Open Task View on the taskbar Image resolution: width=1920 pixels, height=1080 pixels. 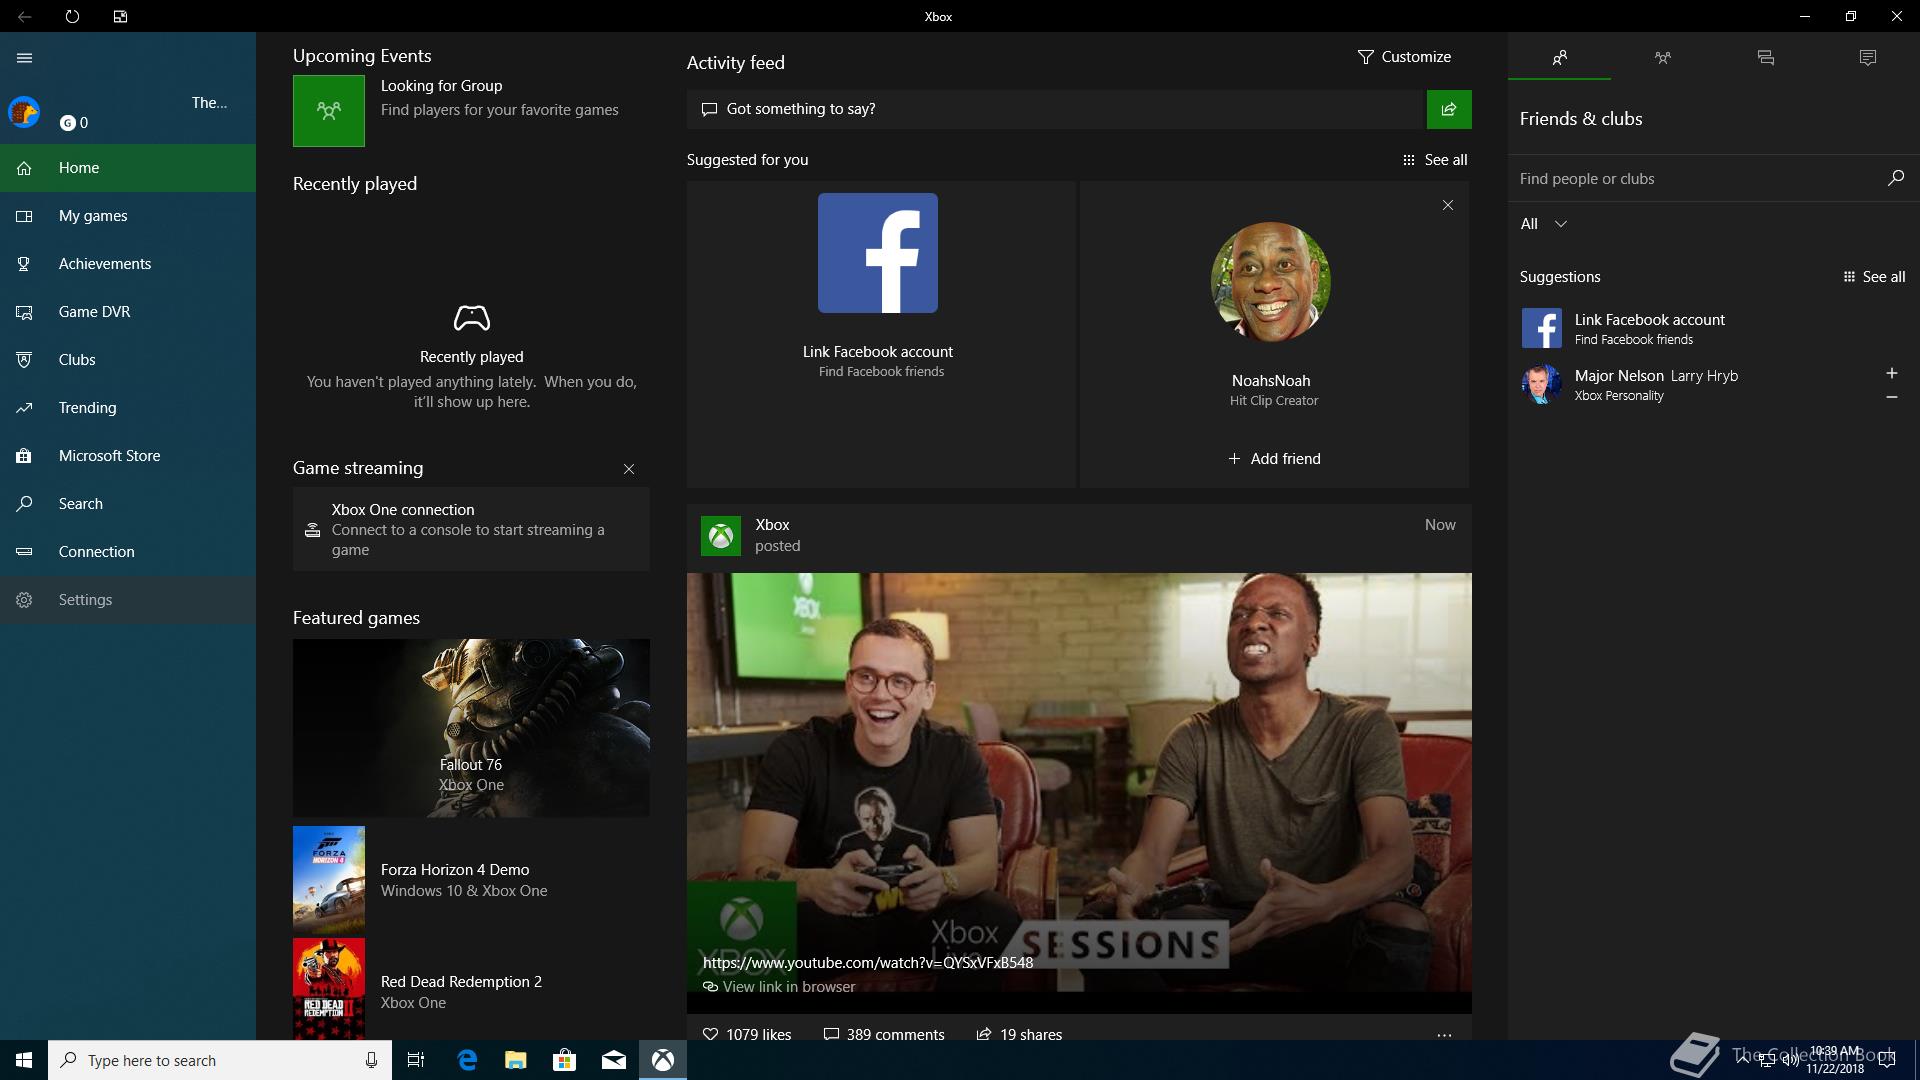416,1060
